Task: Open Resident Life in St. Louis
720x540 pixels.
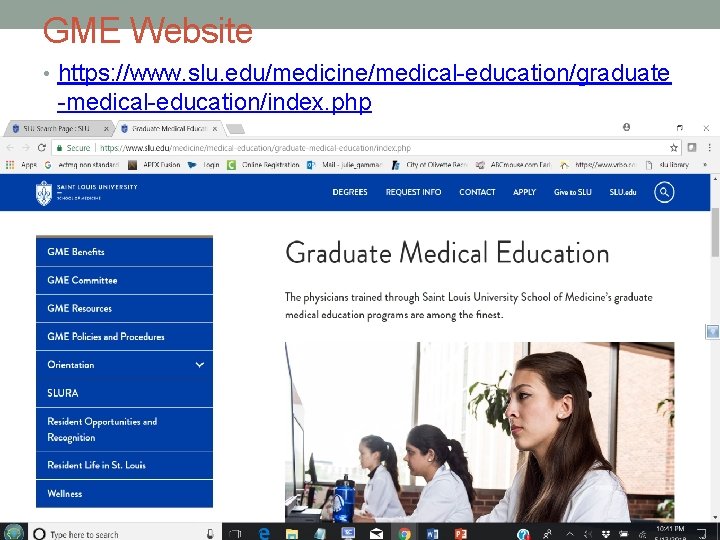Action: [124, 465]
